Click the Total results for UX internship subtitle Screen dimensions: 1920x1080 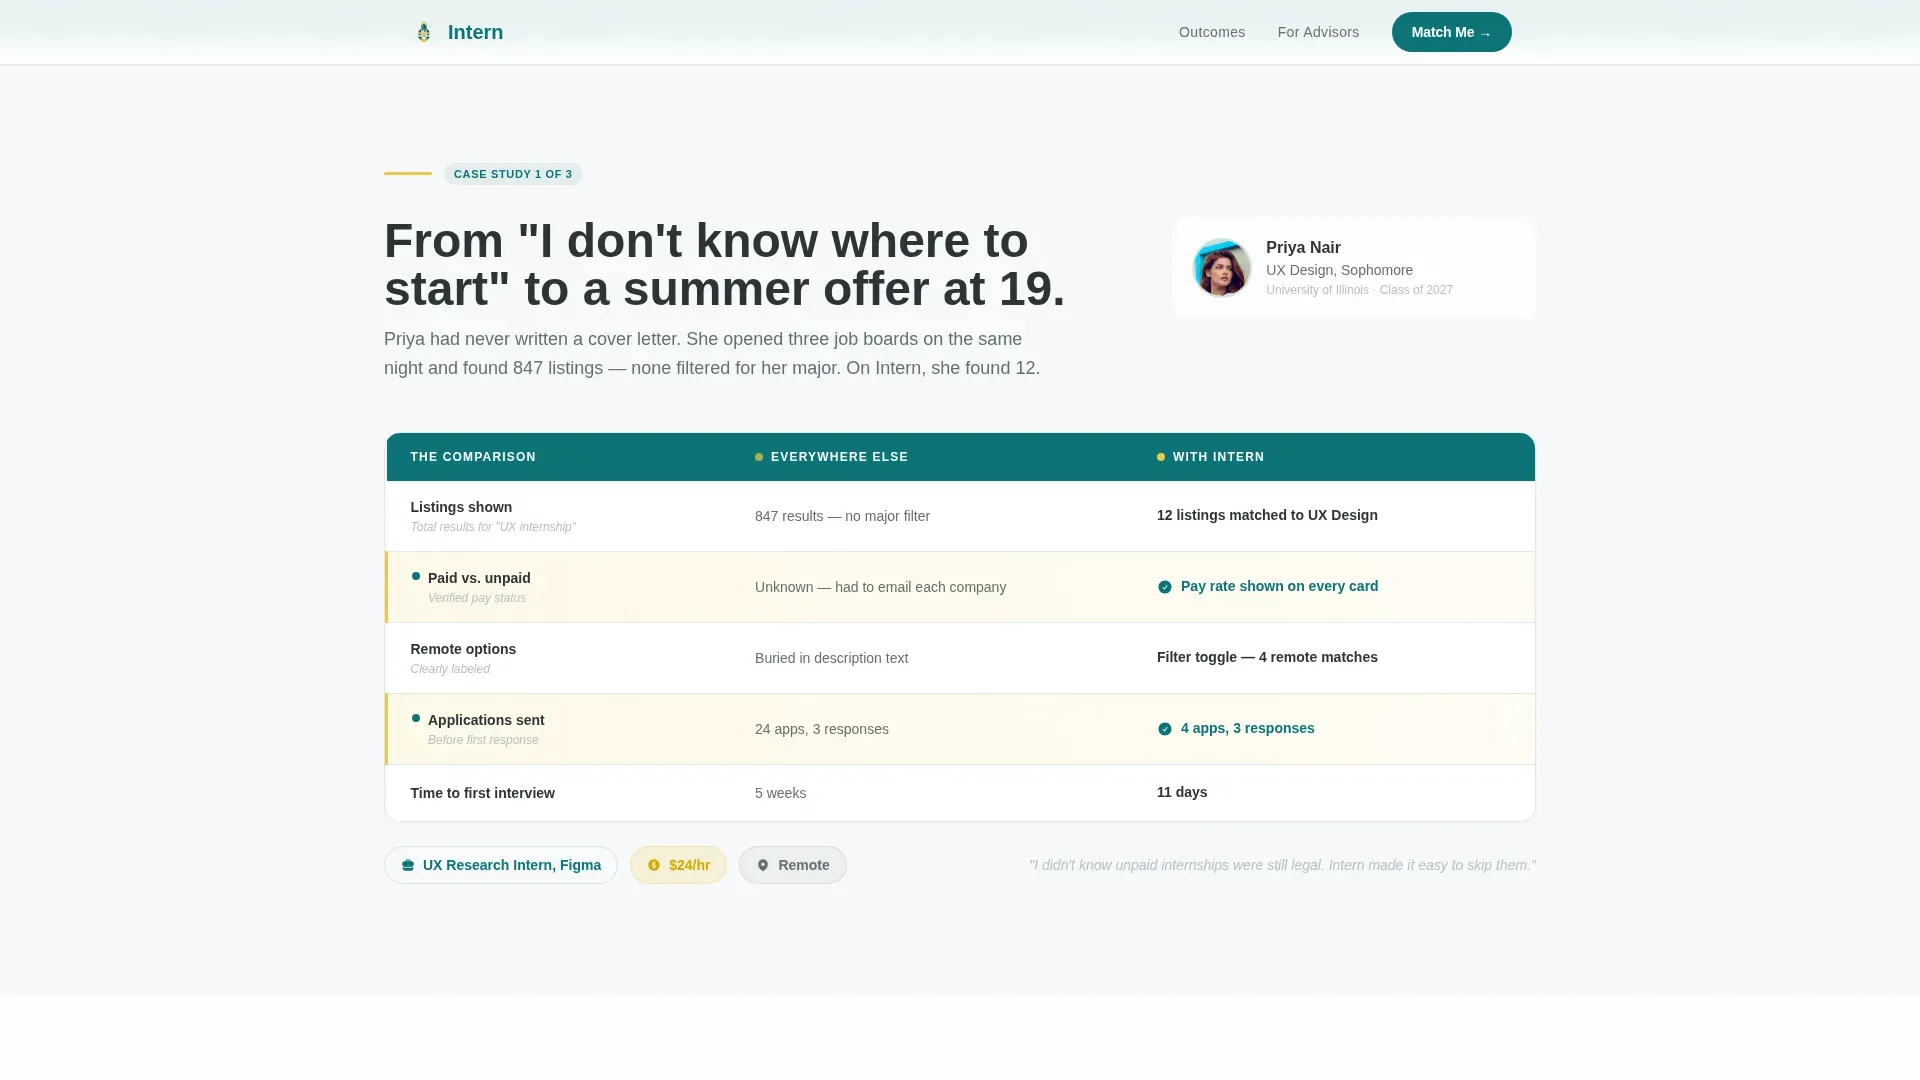493,527
